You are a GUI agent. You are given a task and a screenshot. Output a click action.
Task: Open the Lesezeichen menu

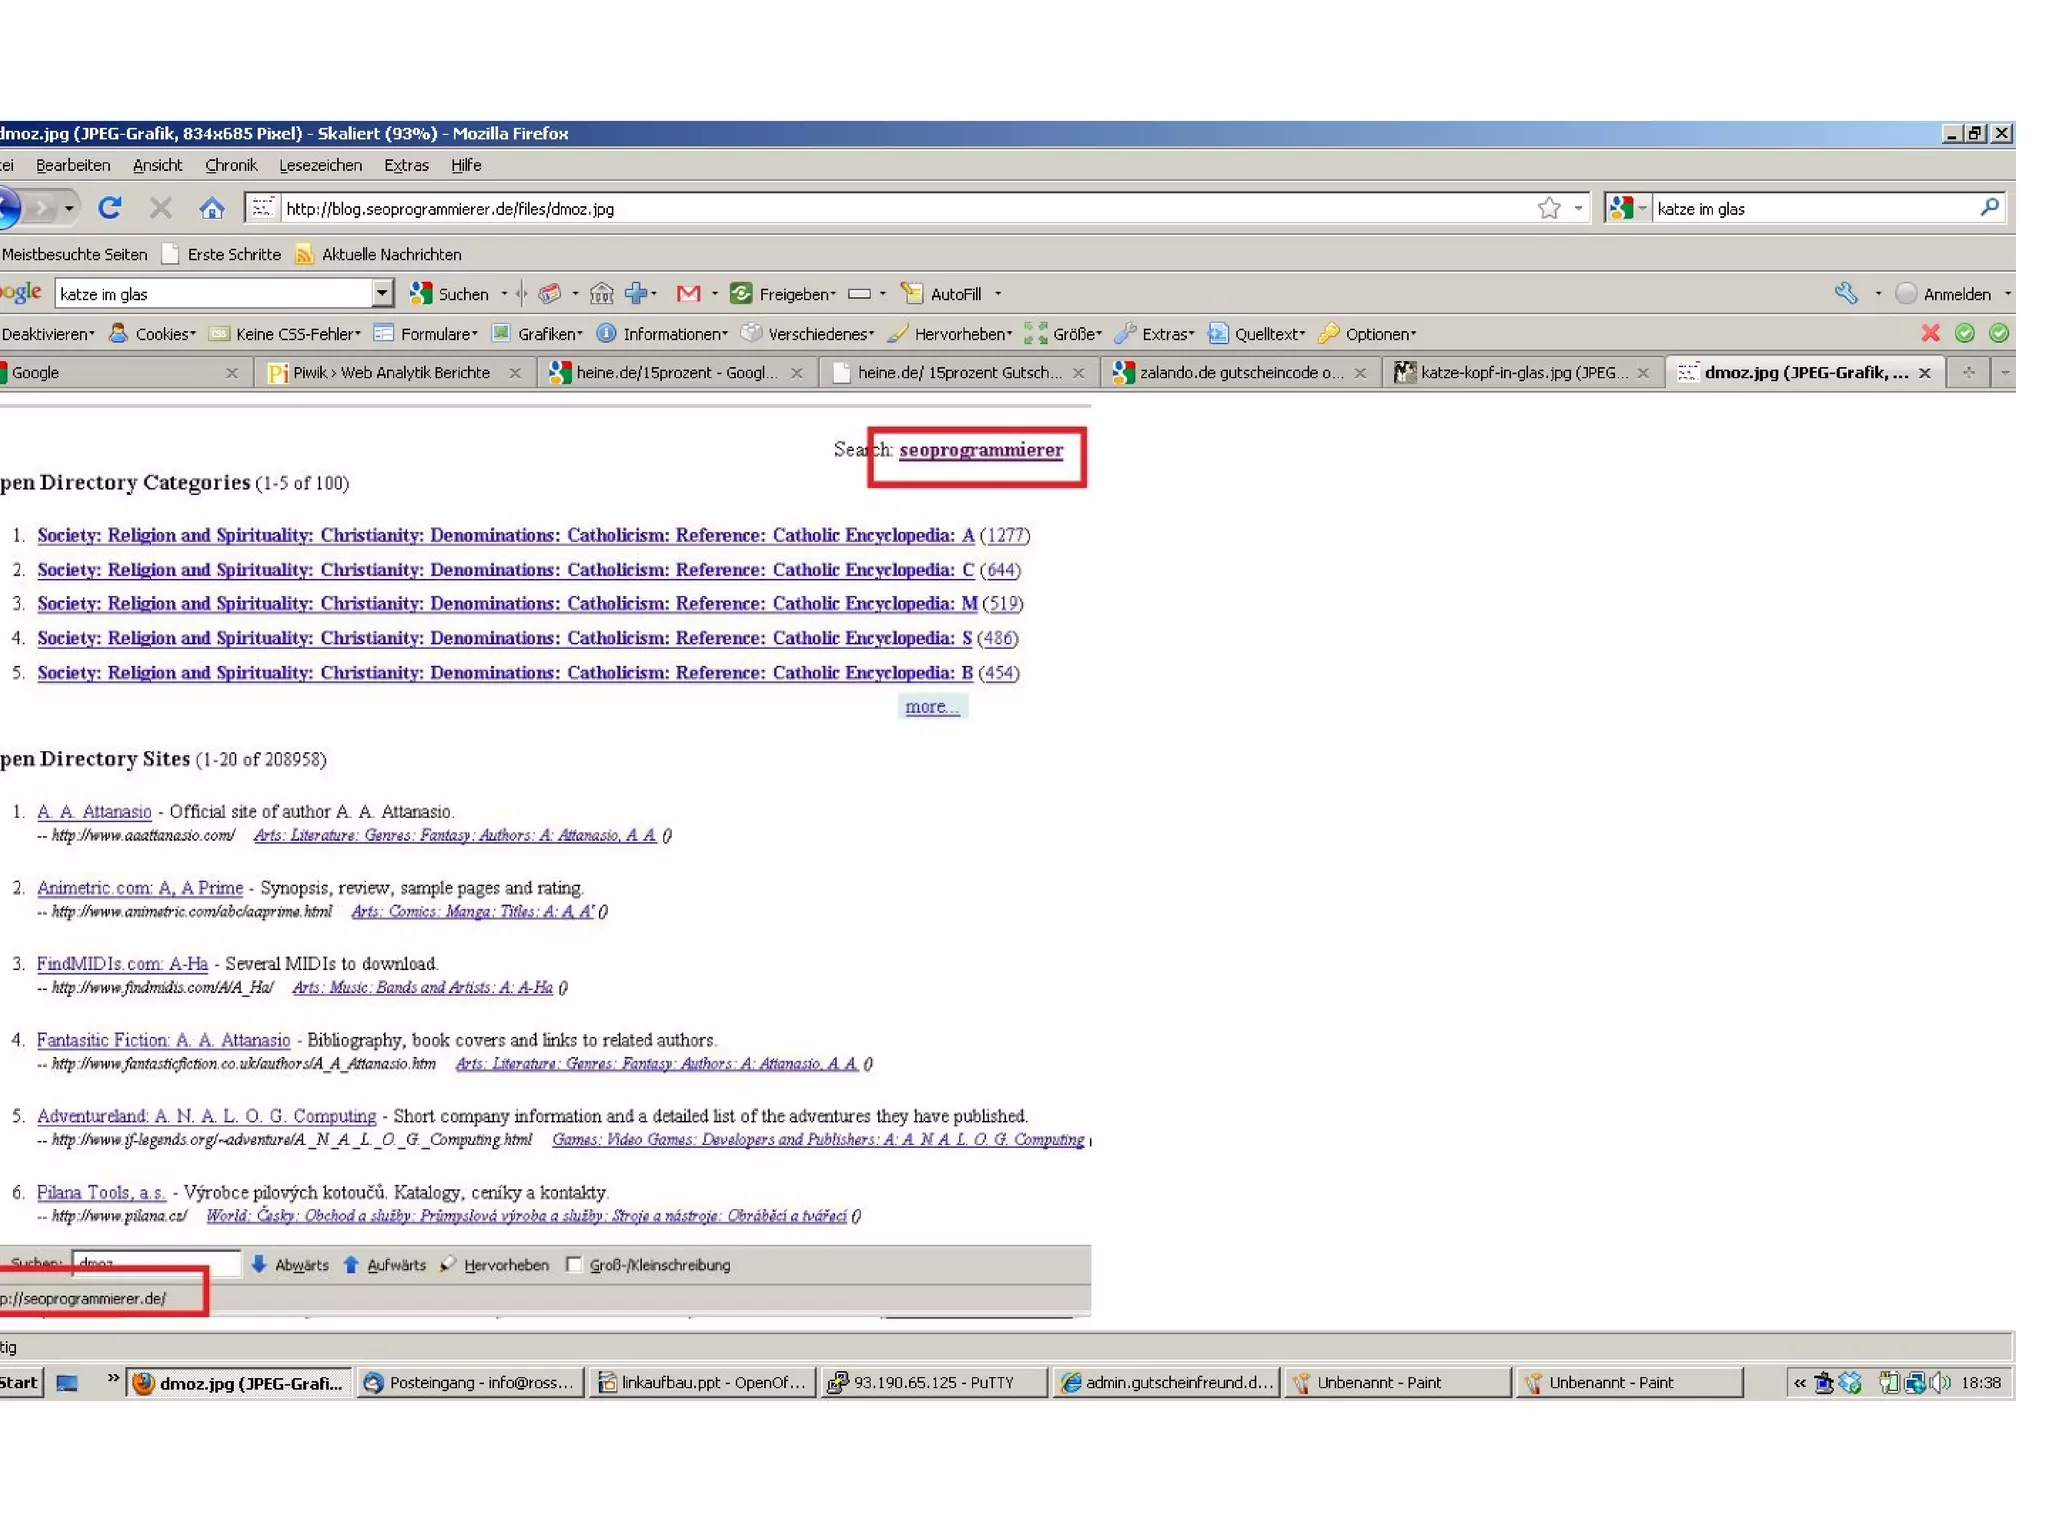click(320, 165)
